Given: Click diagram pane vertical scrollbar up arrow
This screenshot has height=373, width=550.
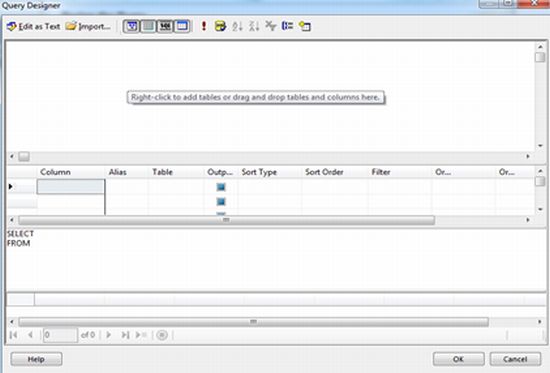Looking at the screenshot, I should 540,47.
